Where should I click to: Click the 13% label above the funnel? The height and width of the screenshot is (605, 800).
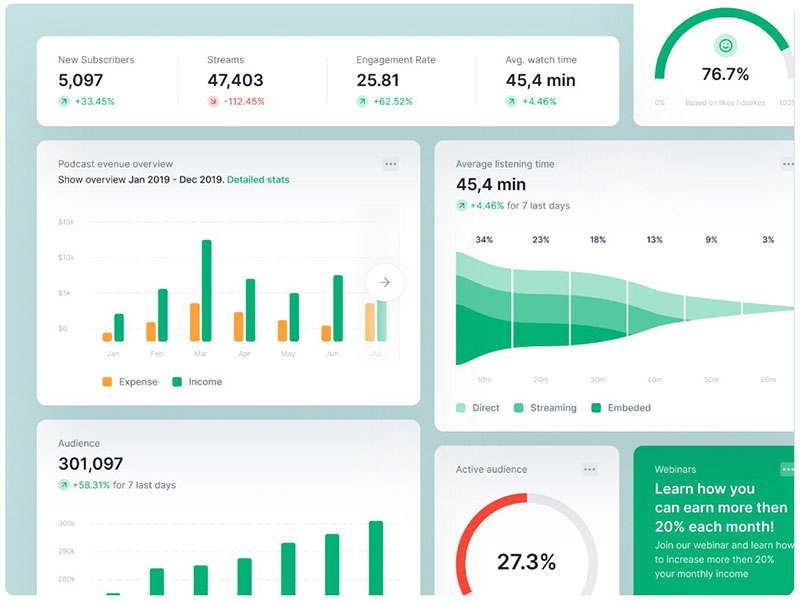pos(655,240)
